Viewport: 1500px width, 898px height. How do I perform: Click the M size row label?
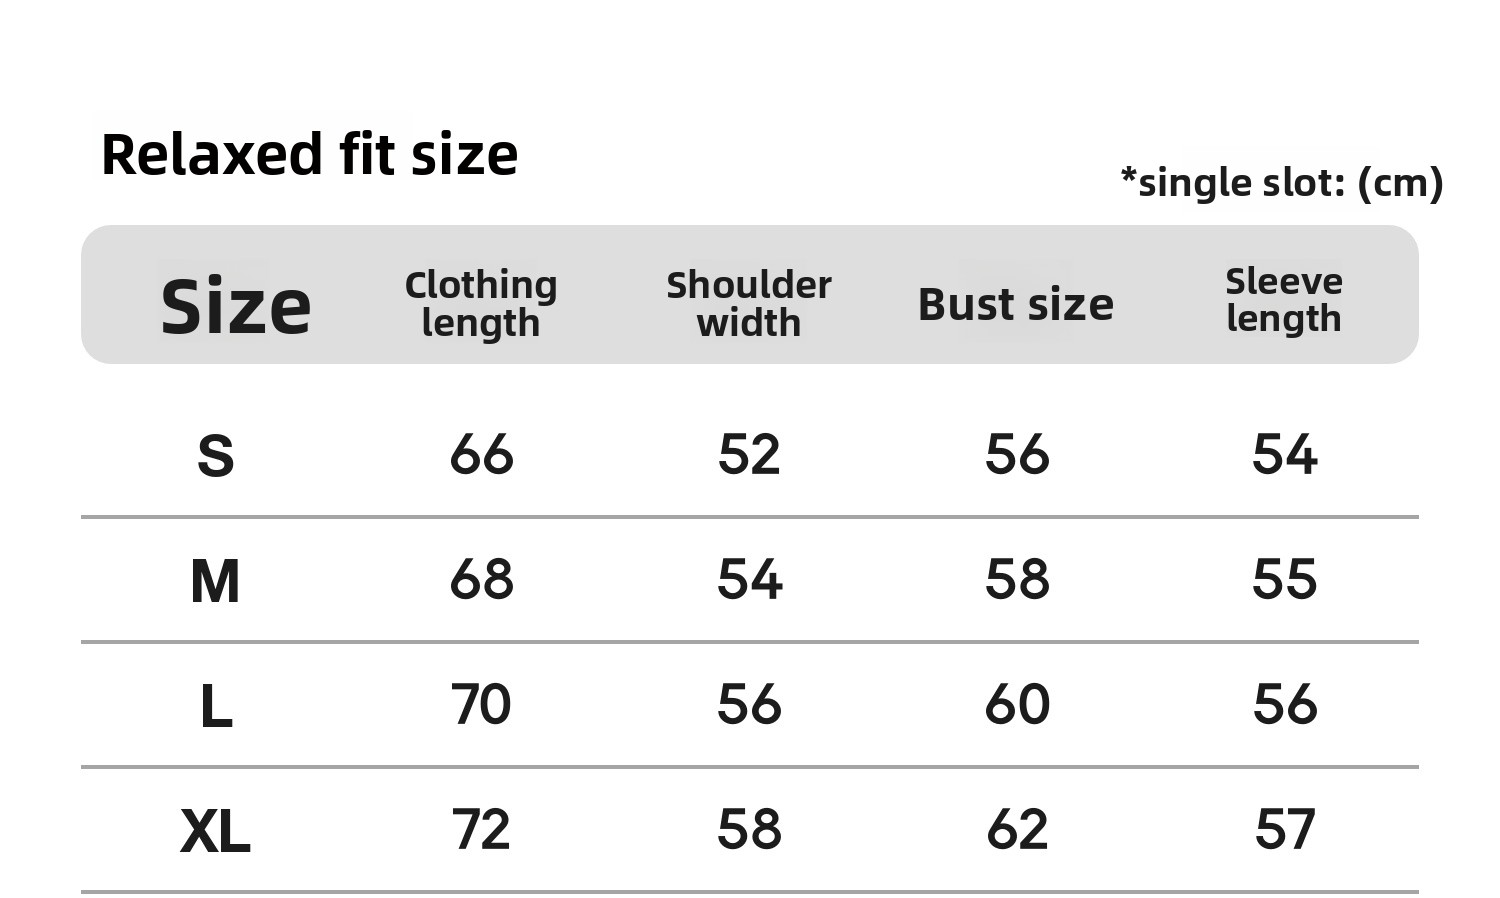pyautogui.click(x=215, y=581)
